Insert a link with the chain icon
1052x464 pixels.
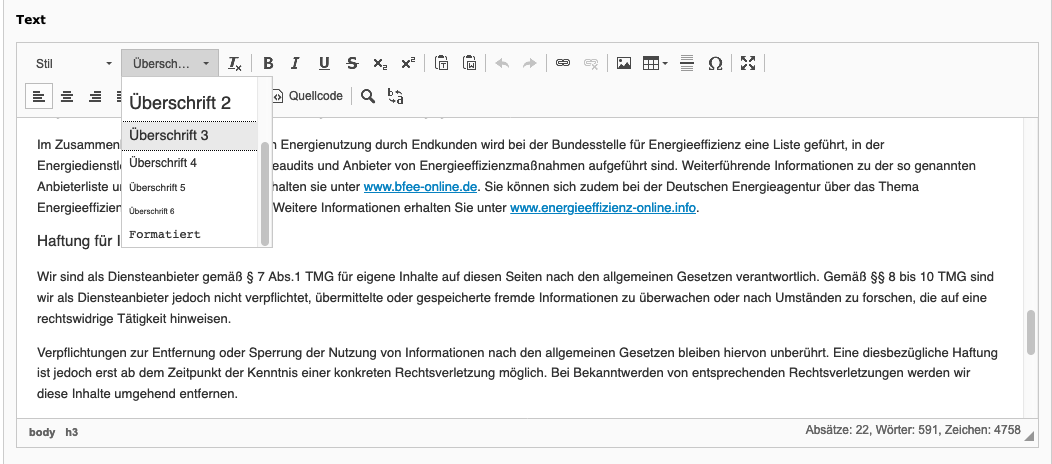click(x=563, y=63)
